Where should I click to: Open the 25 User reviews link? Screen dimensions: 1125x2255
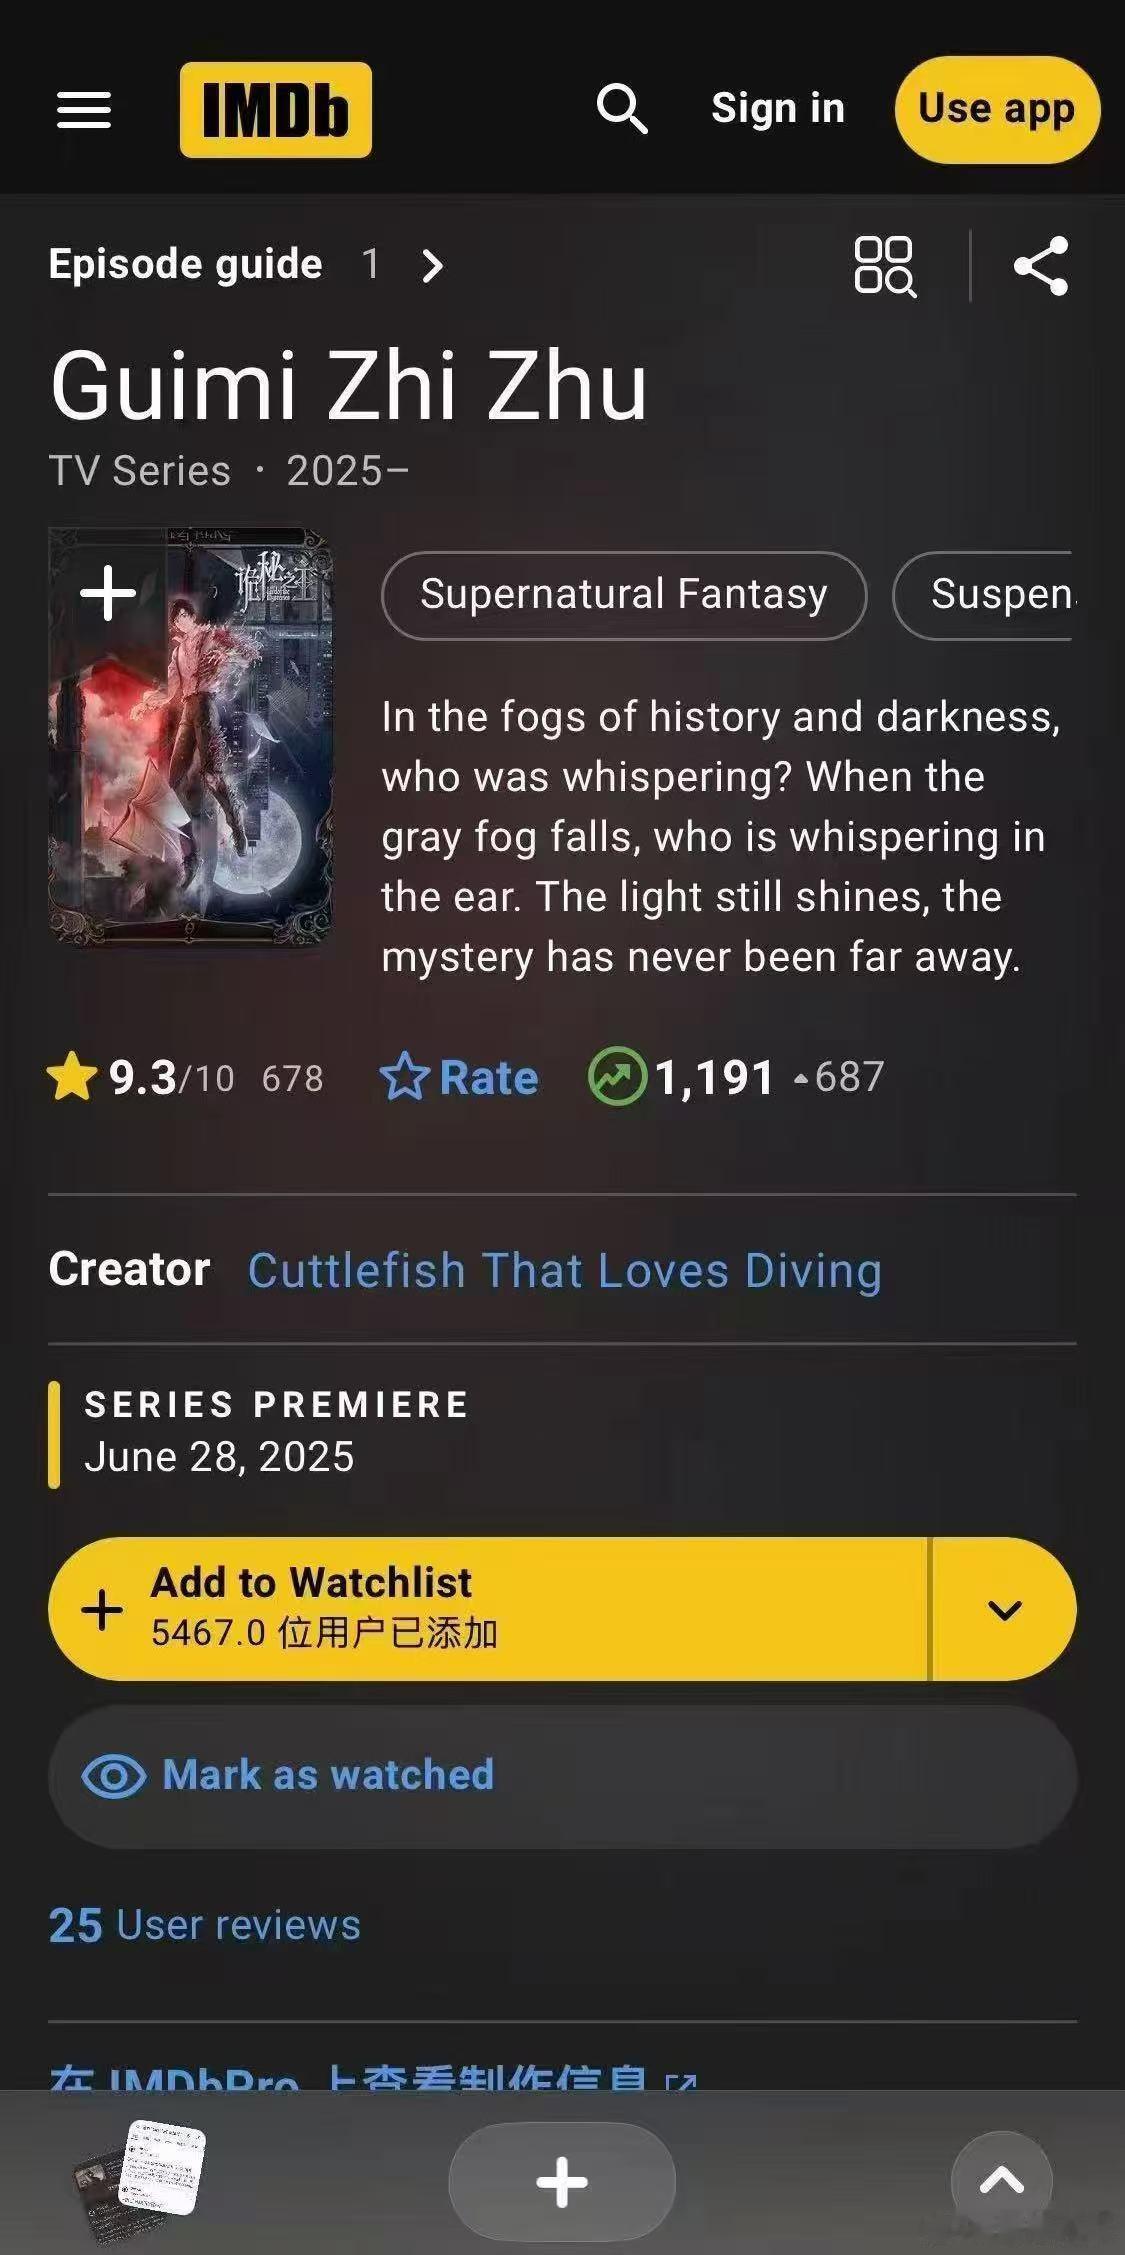pyautogui.click(x=205, y=1925)
